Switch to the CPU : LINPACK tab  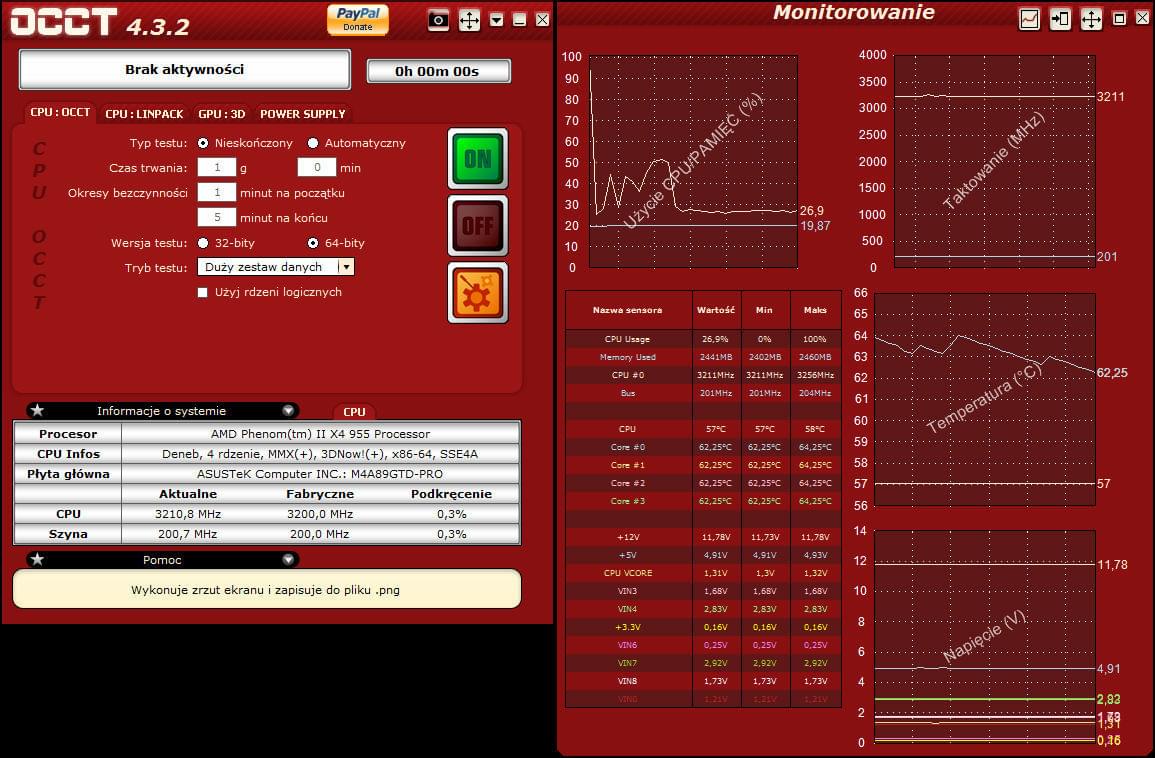pos(144,113)
